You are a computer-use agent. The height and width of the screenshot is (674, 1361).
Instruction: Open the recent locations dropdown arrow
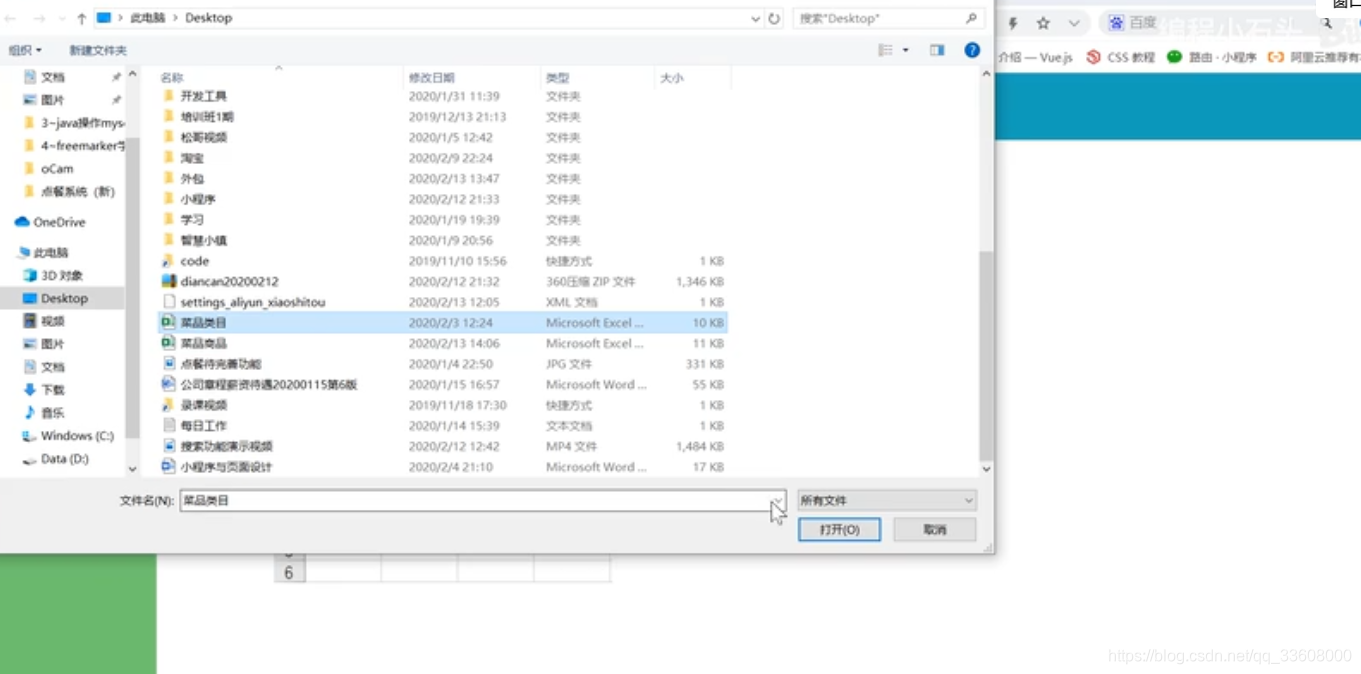pyautogui.click(x=60, y=18)
